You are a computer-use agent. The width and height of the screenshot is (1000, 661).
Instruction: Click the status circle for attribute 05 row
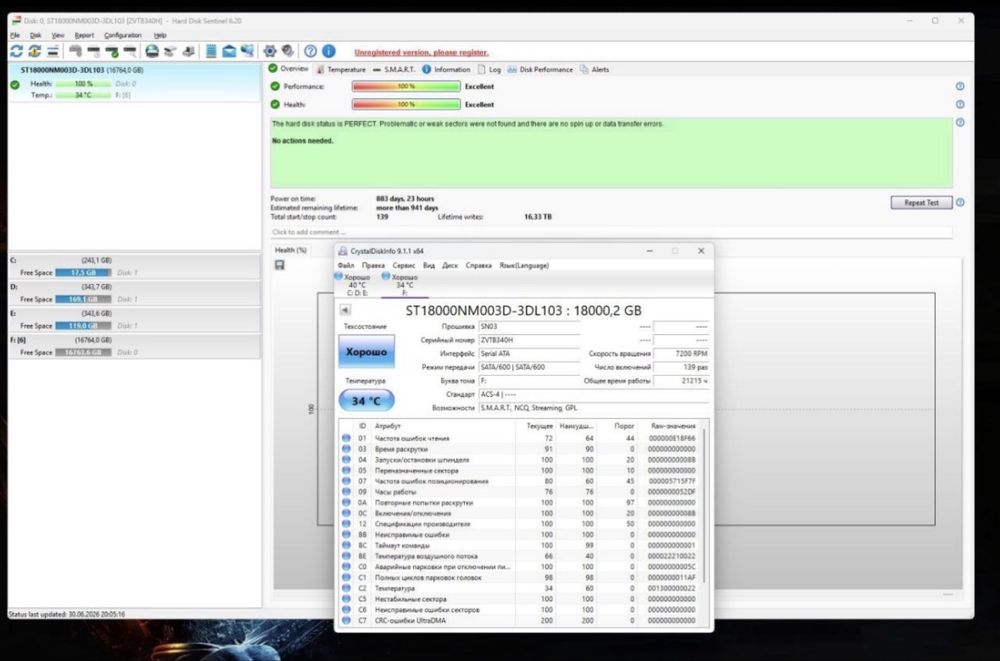click(346, 470)
